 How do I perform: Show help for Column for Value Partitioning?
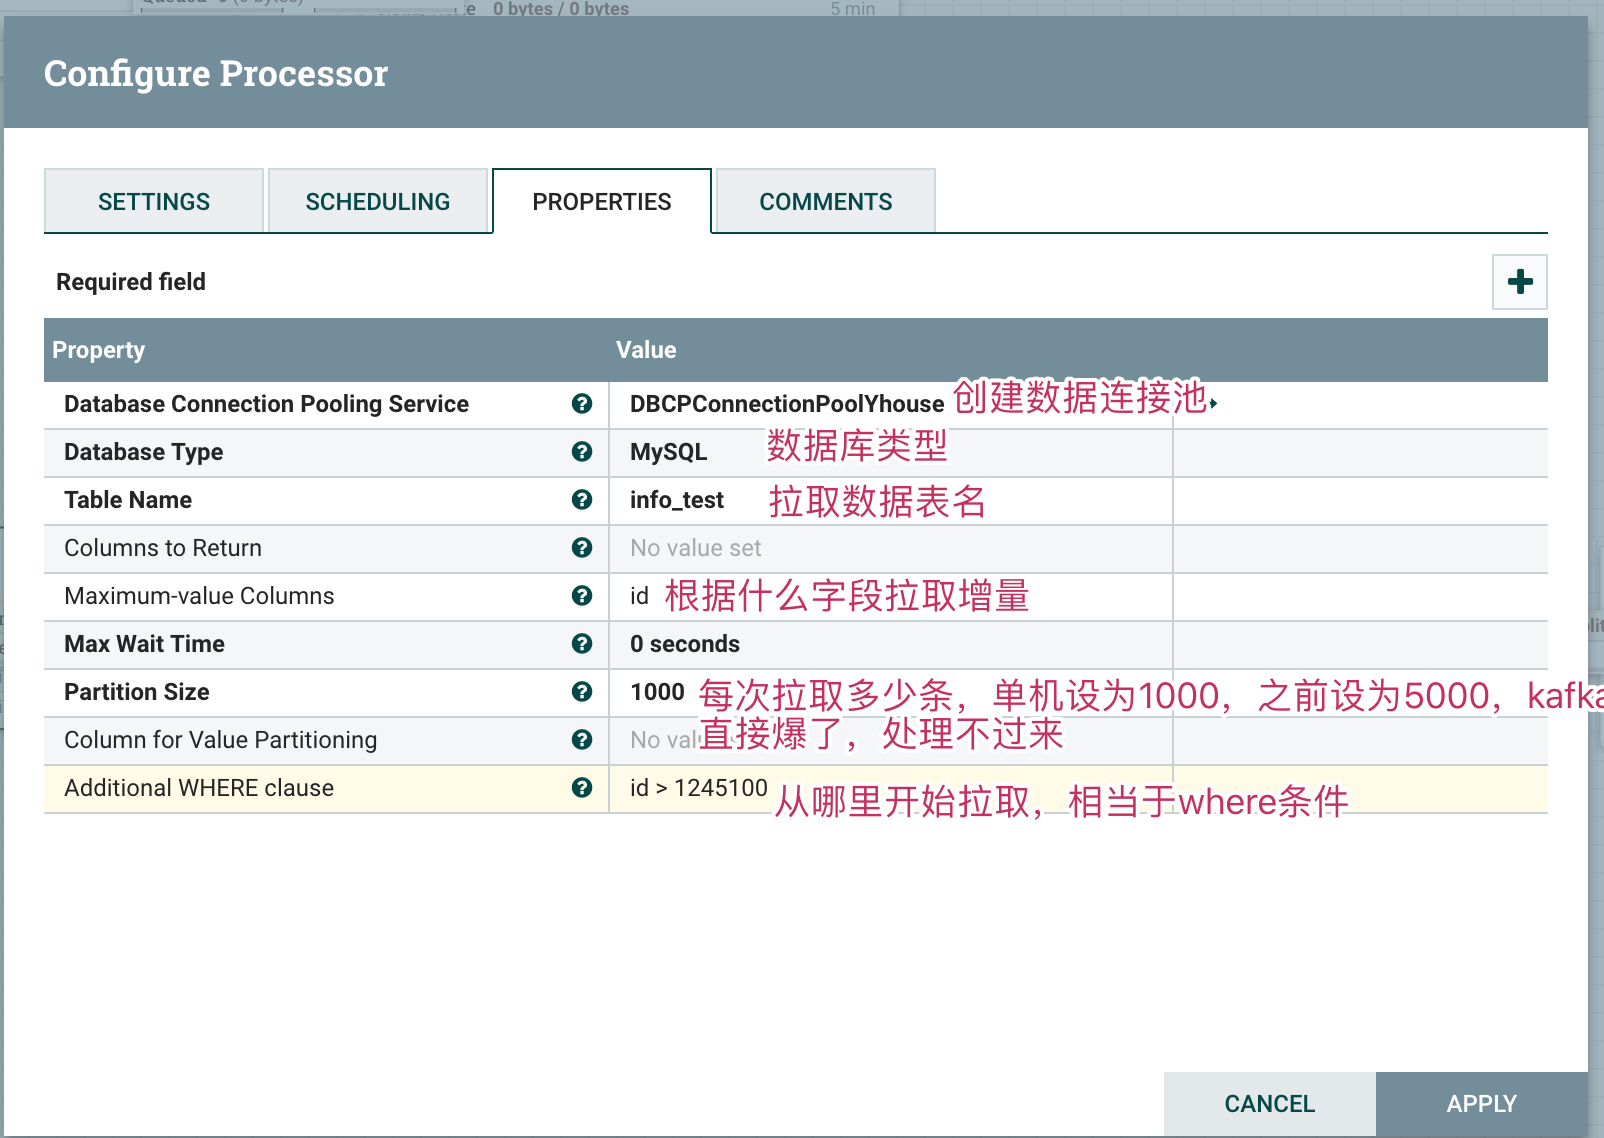point(582,739)
